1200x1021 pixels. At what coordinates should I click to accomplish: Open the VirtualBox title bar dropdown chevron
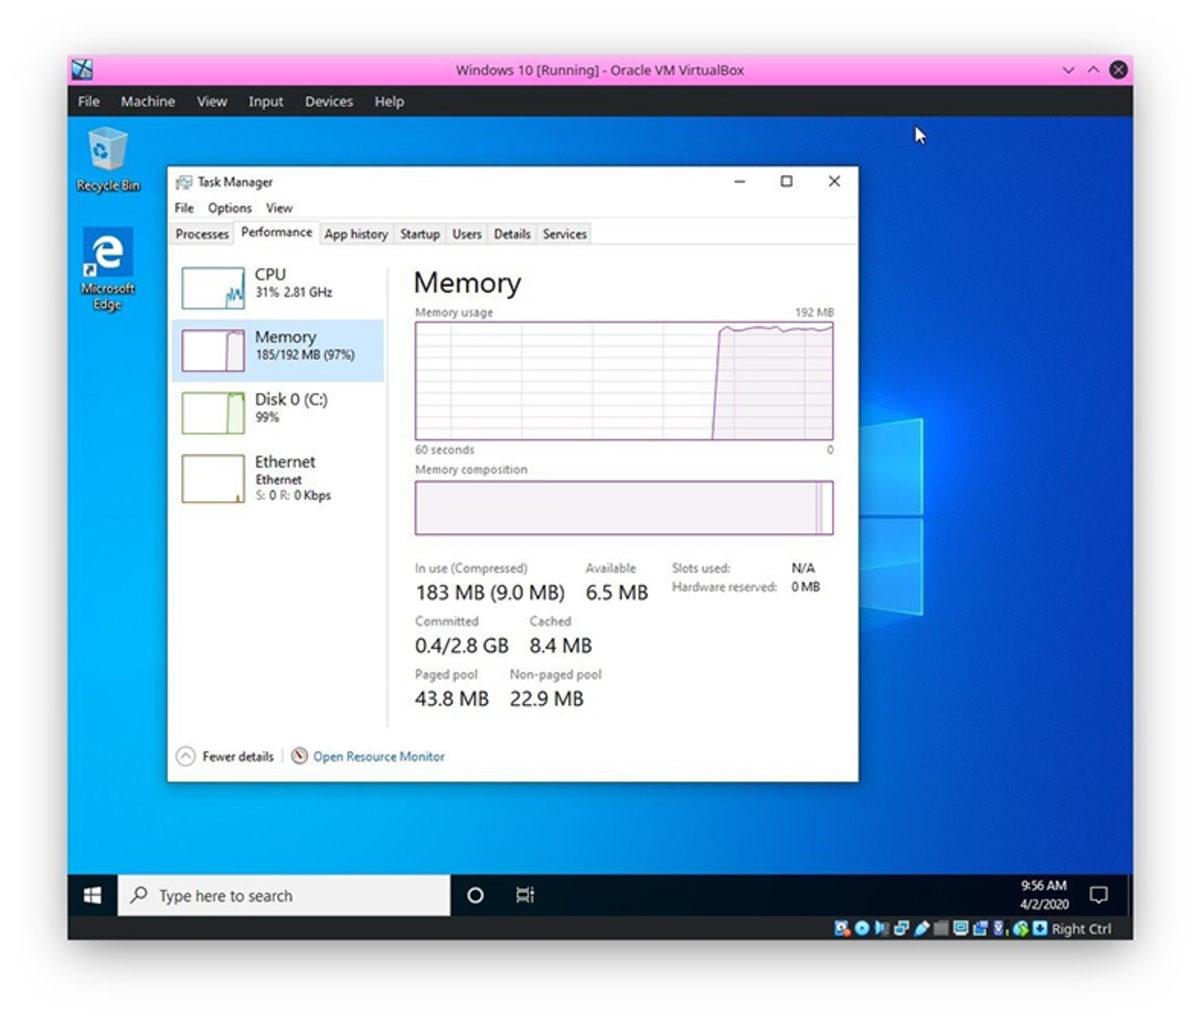click(x=1068, y=69)
